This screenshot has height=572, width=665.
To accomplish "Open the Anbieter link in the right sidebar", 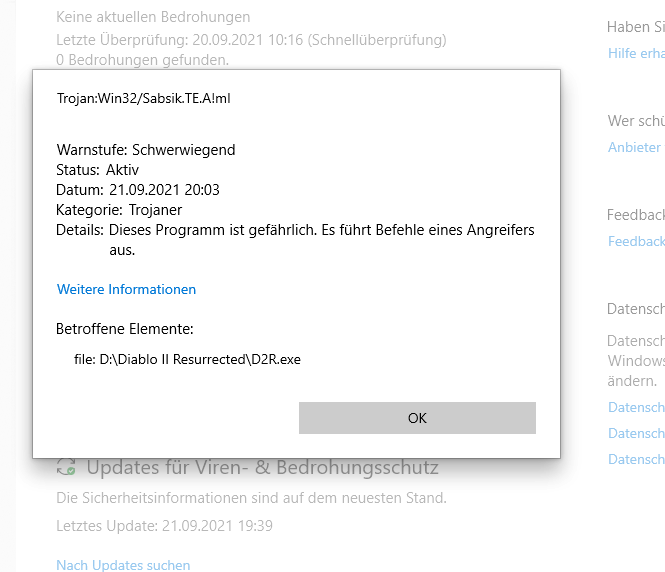I will click(x=636, y=148).
